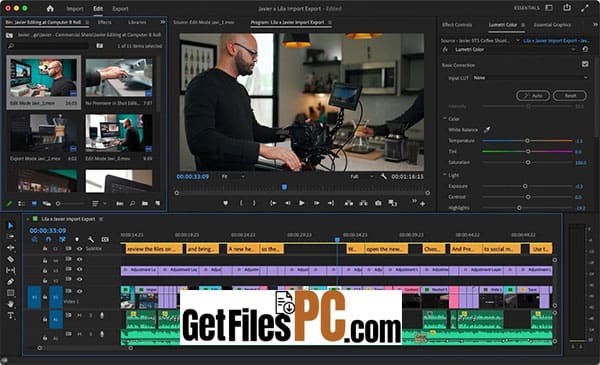The image size is (600, 365).
Task: Toggle closed captions track options button
Action: 105,240
